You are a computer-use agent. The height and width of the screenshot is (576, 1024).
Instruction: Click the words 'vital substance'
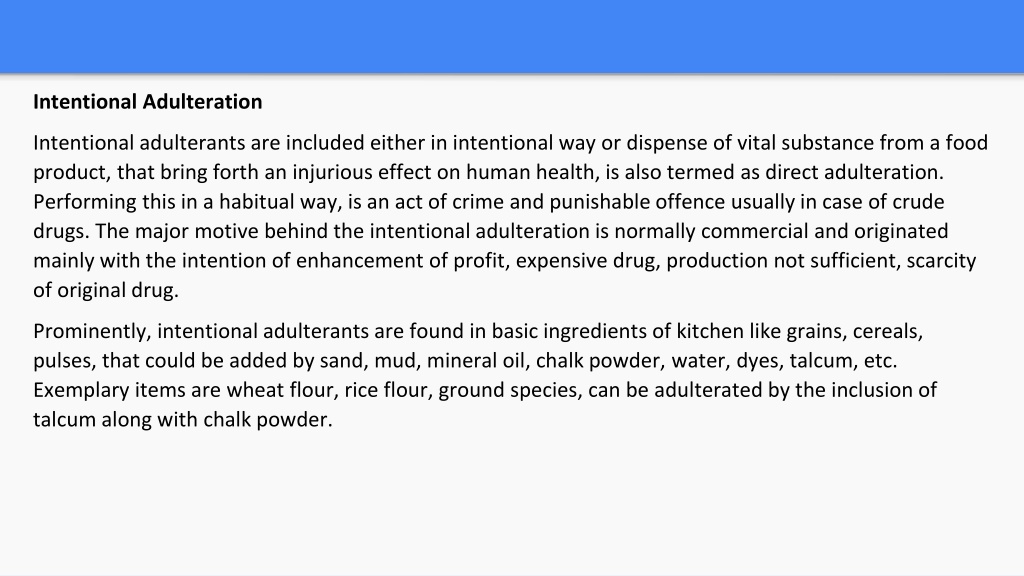[x=781, y=143]
